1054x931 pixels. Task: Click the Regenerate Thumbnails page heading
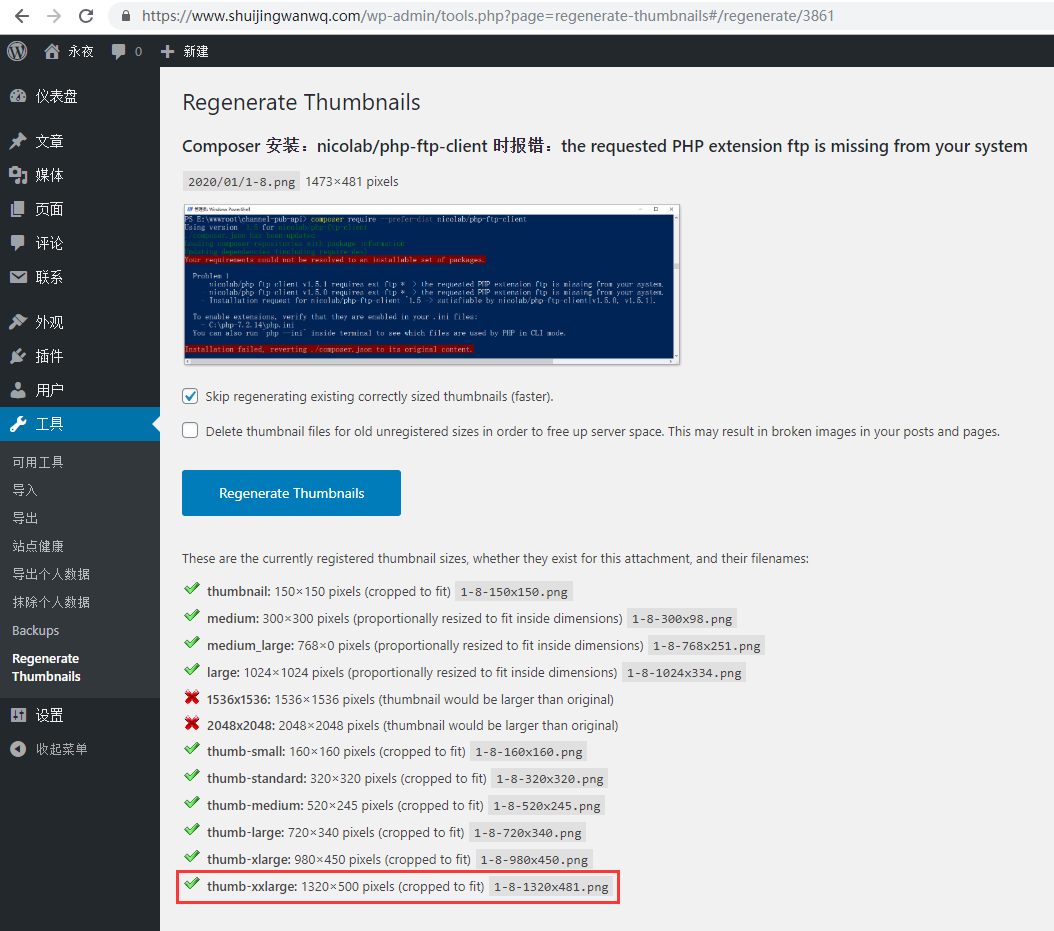point(301,102)
